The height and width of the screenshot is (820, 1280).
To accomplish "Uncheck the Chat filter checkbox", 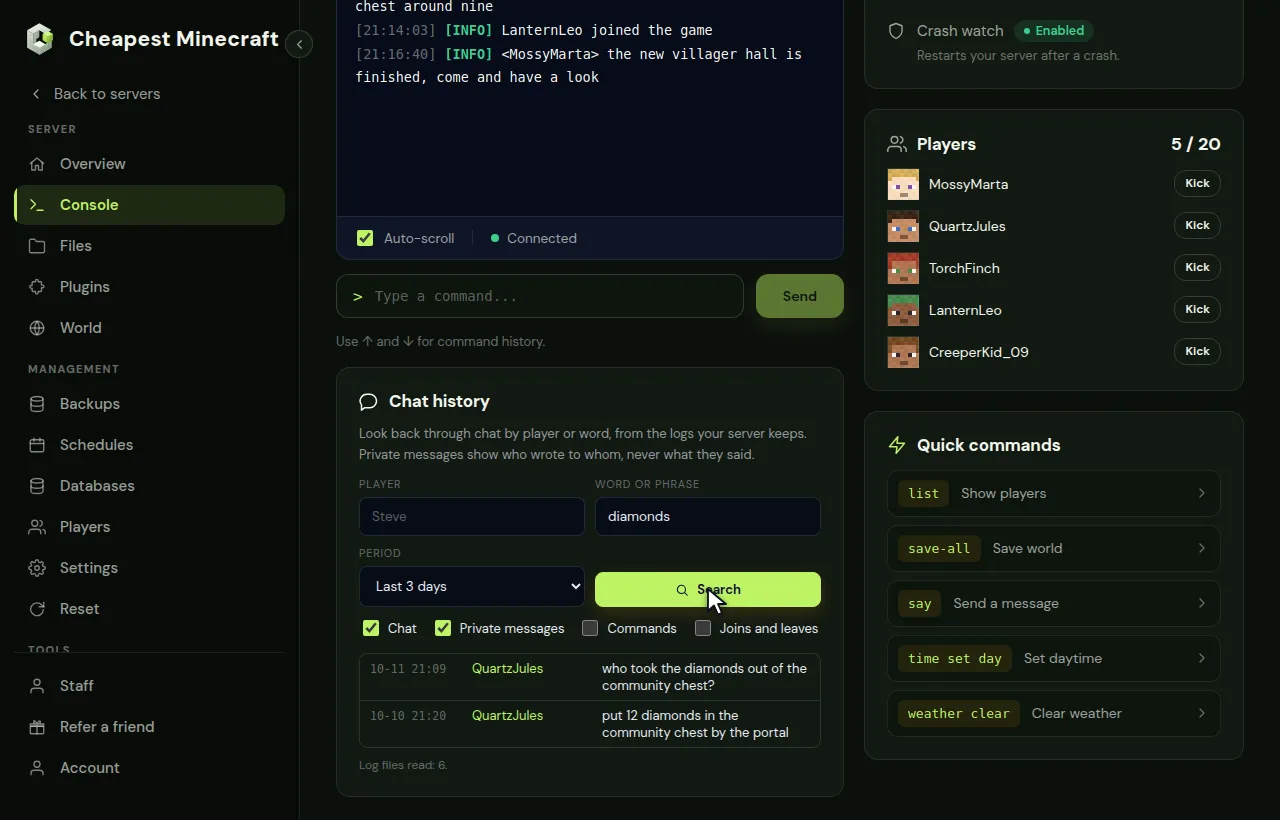I will pos(371,628).
